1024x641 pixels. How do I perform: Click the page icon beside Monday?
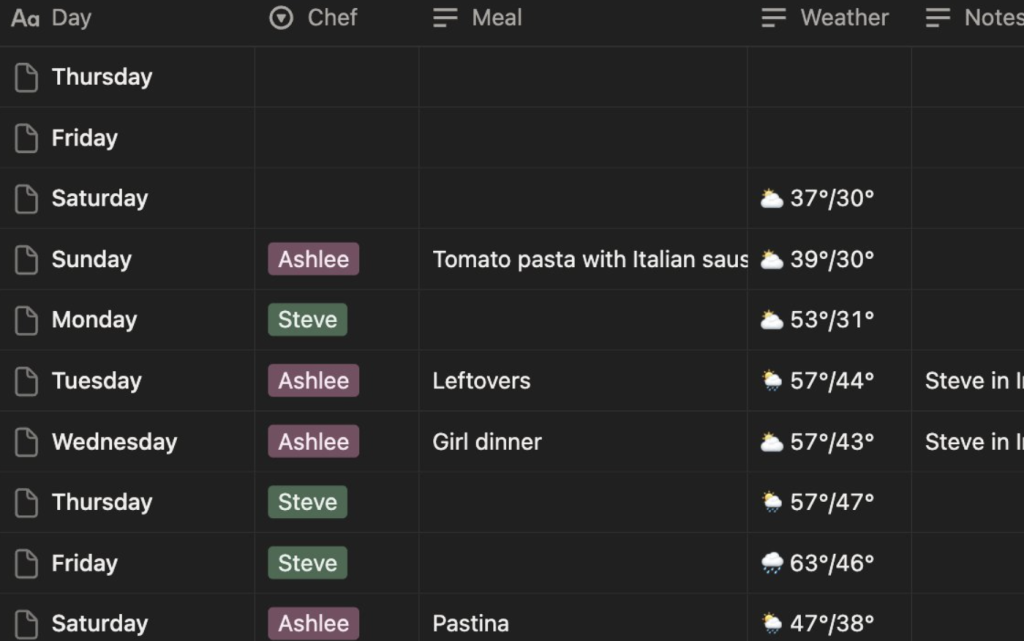26,320
